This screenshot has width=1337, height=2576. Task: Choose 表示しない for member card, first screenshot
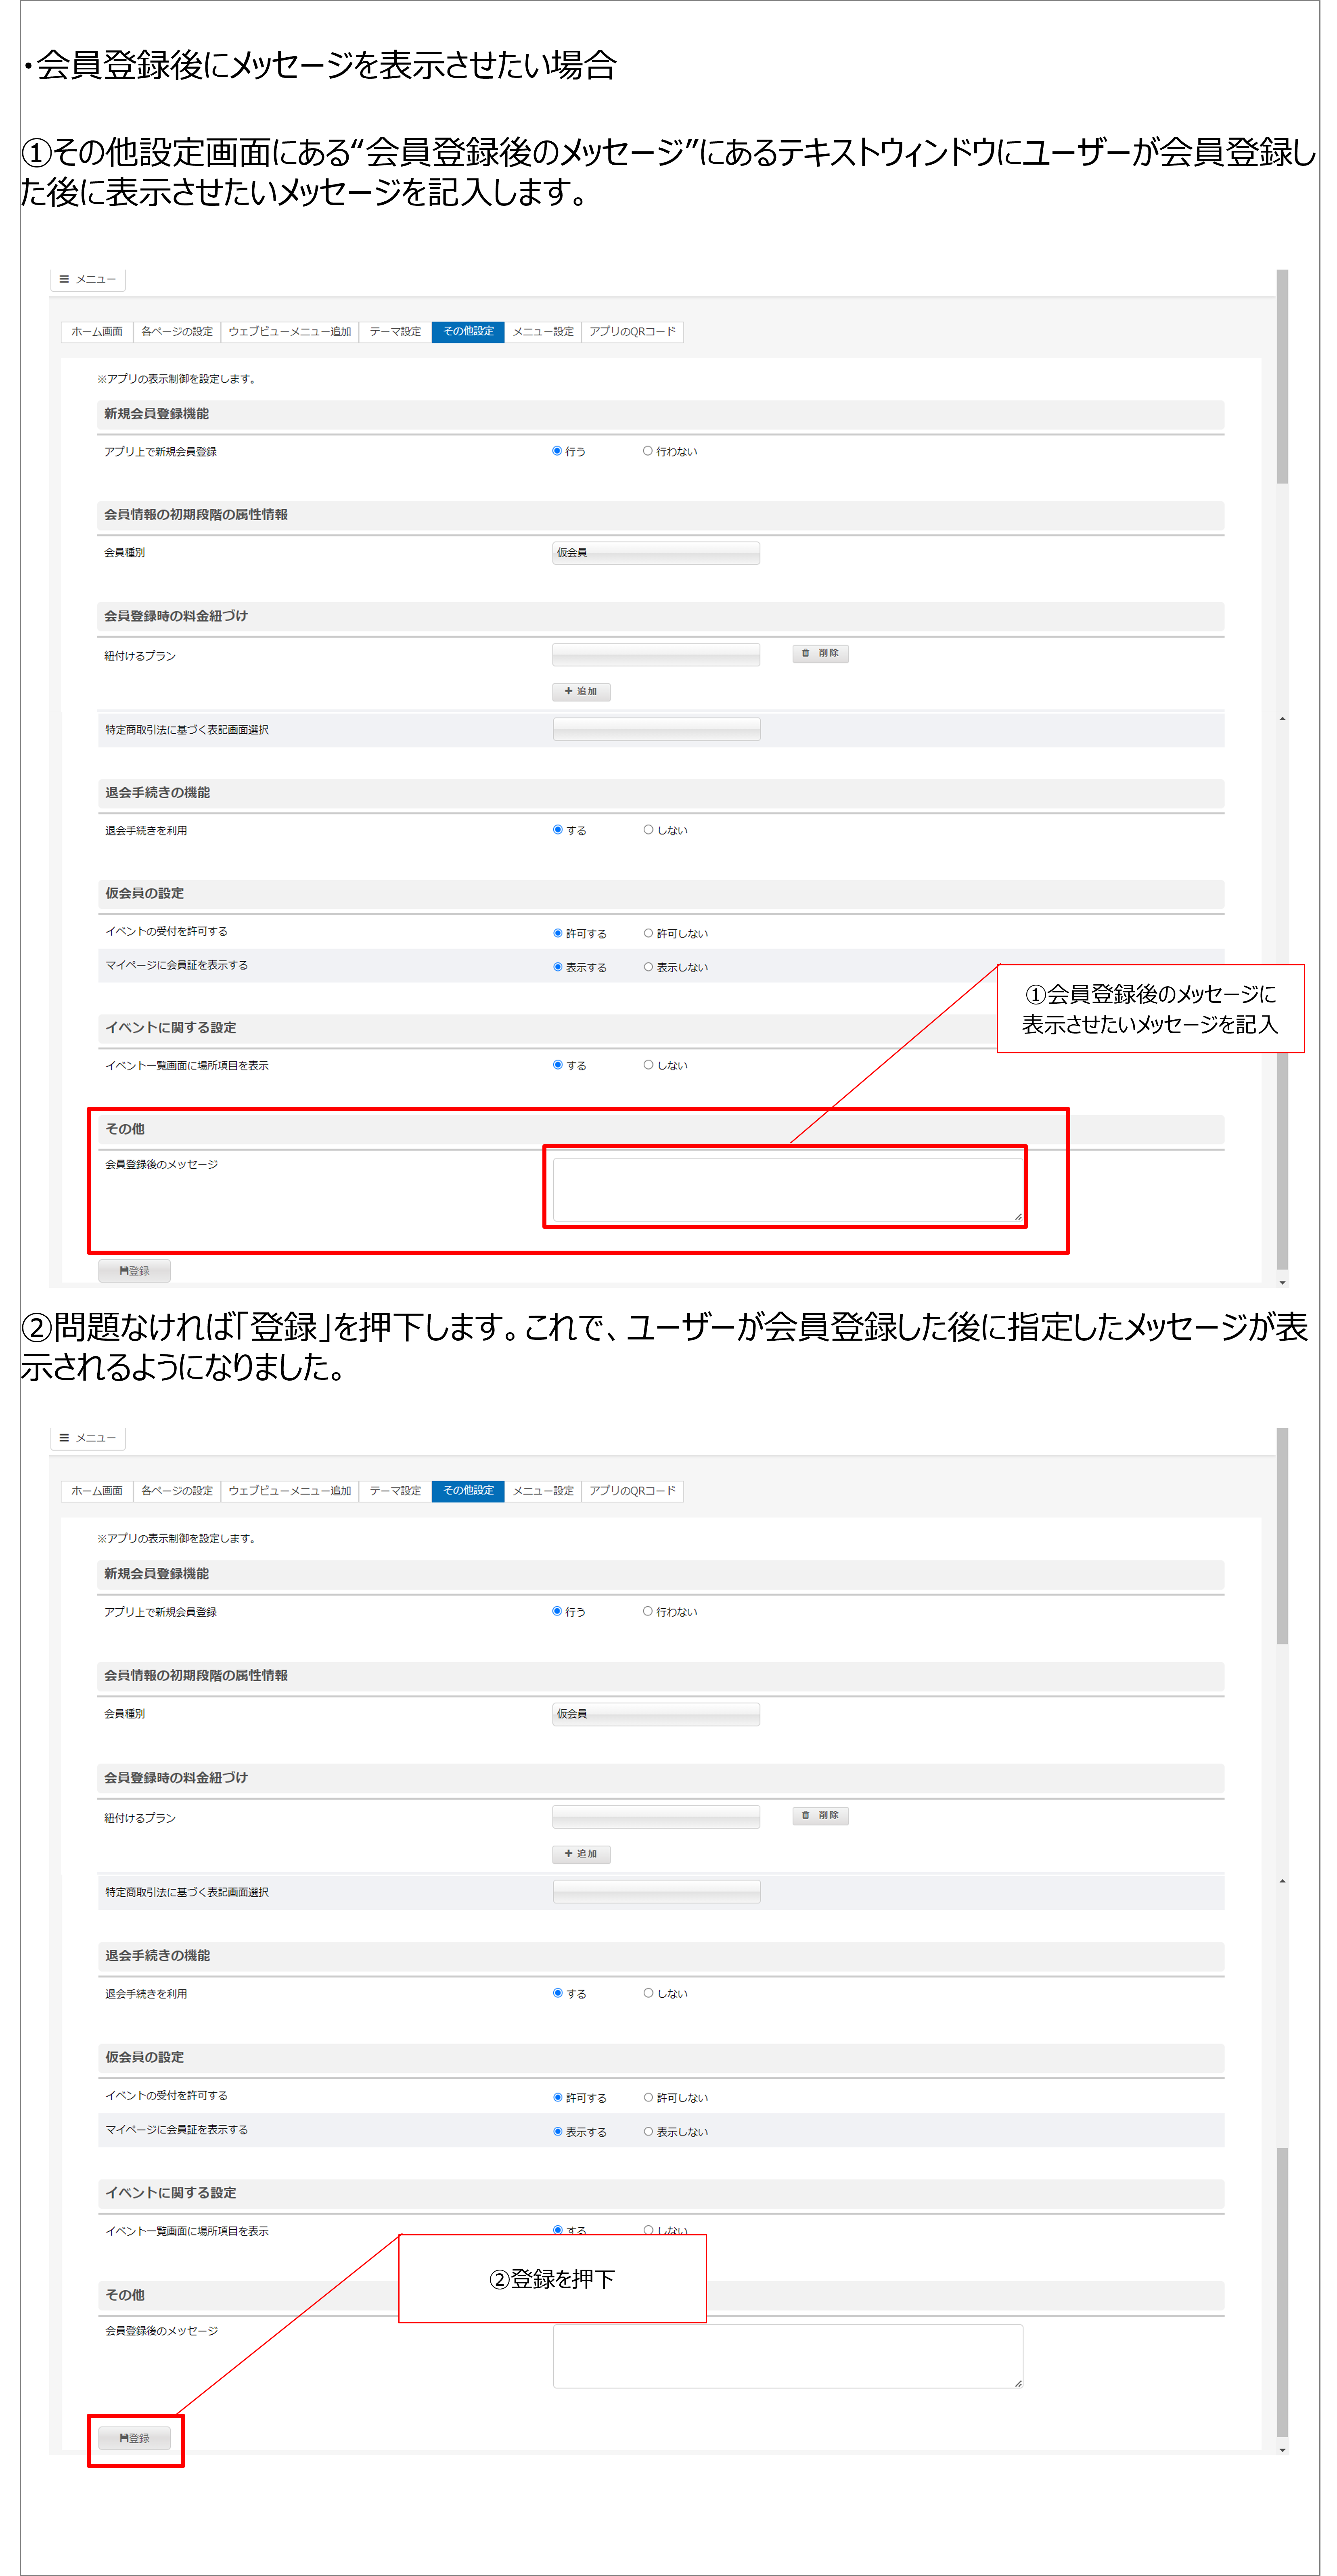649,967
